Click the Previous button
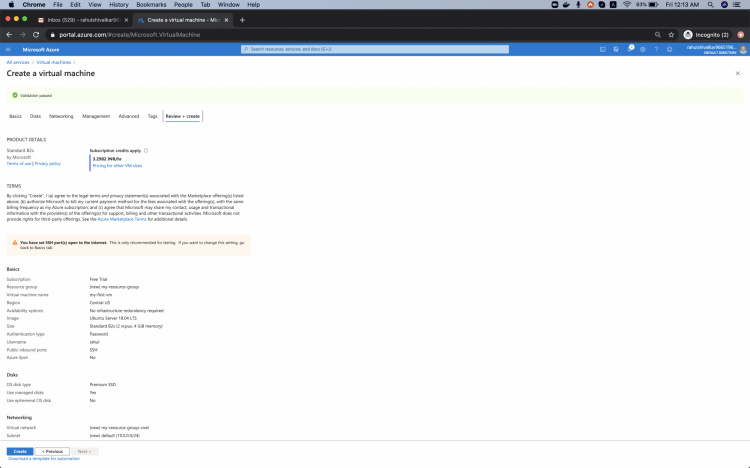Image resolution: width=750 pixels, height=468 pixels. [54, 451]
